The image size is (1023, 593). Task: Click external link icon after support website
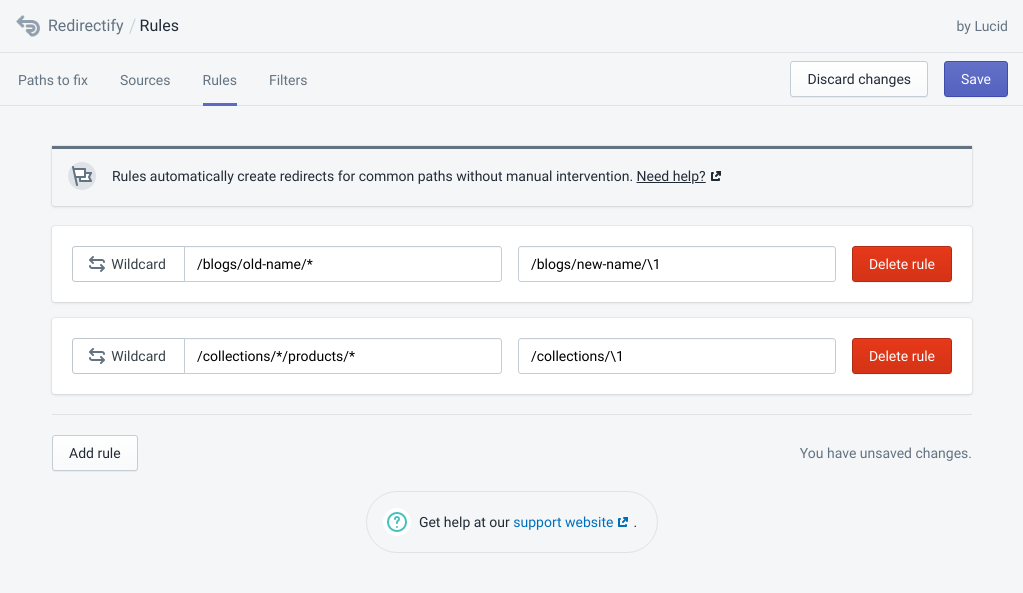tap(623, 522)
